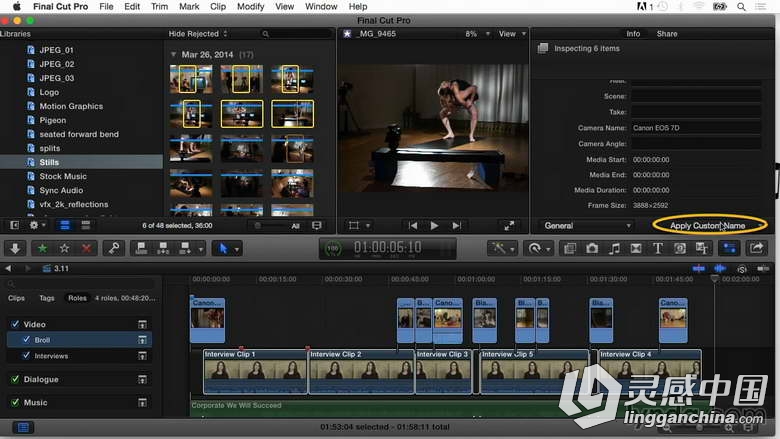Toggle viewer full screen playback icon
The width and height of the screenshot is (780, 439).
[509, 226]
